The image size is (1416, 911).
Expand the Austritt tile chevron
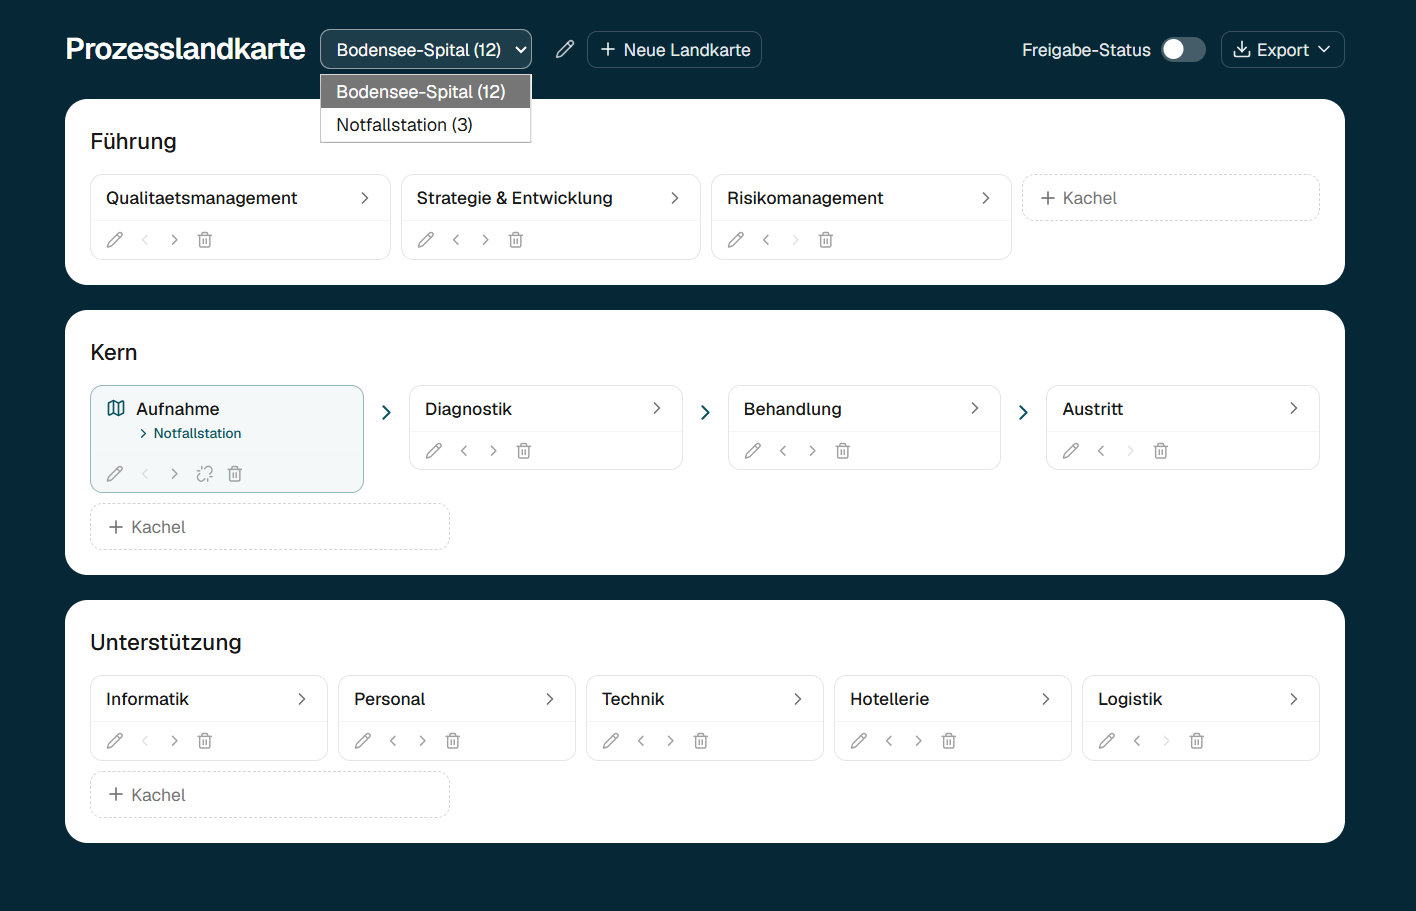click(1293, 408)
